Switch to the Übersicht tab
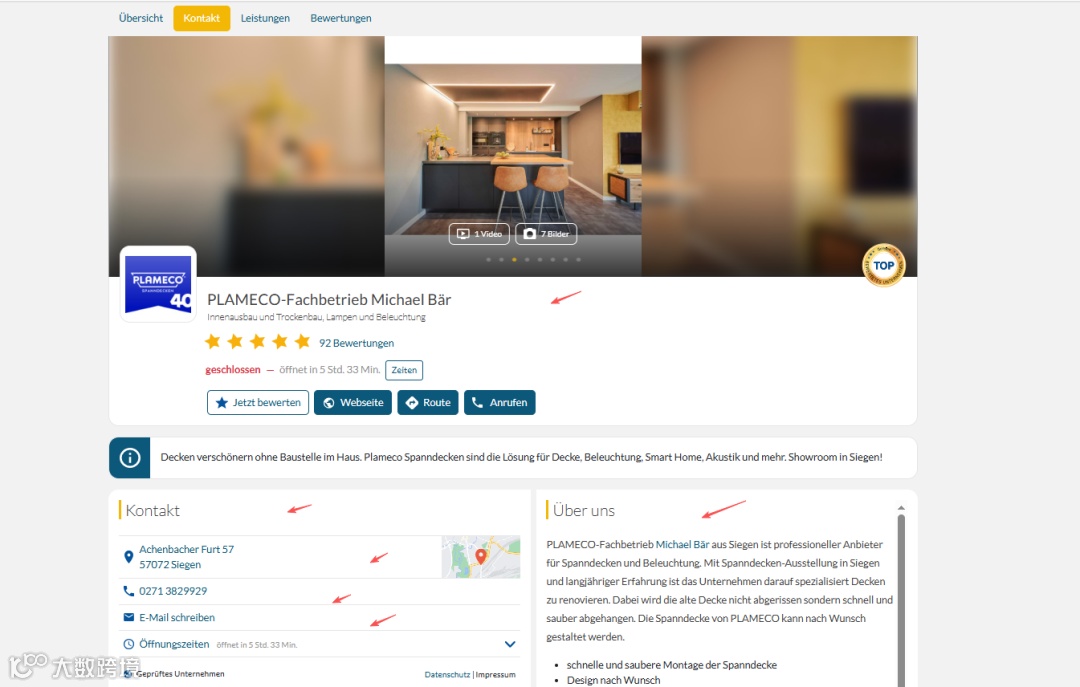The image size is (1080, 687). pos(141,18)
